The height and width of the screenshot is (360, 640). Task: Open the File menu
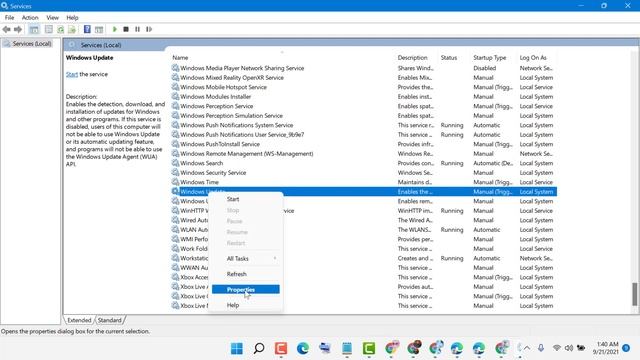[x=9, y=18]
